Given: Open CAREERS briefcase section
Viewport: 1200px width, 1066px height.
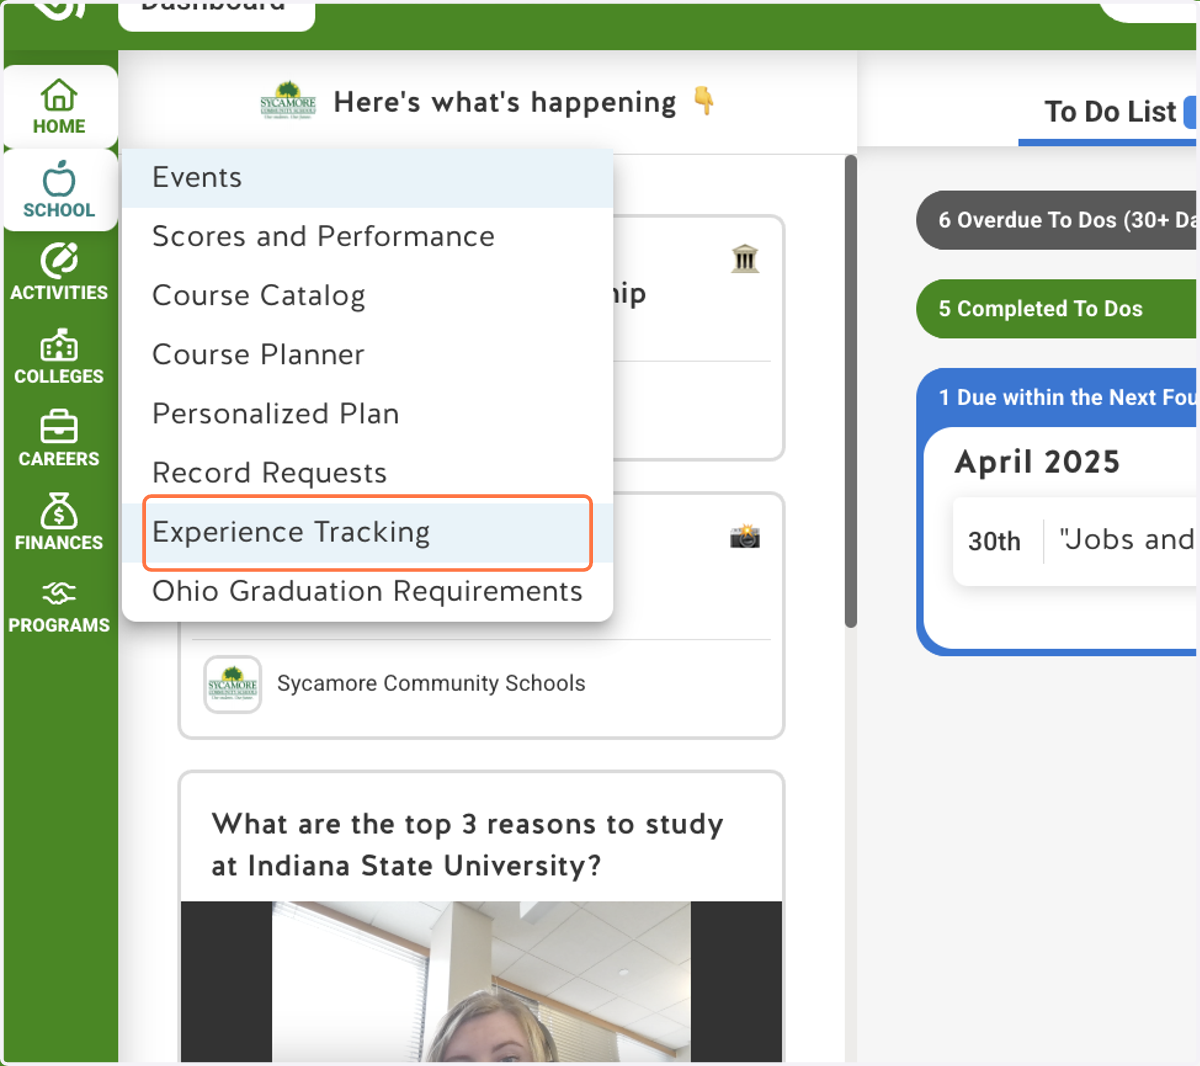Looking at the screenshot, I should 60,439.
